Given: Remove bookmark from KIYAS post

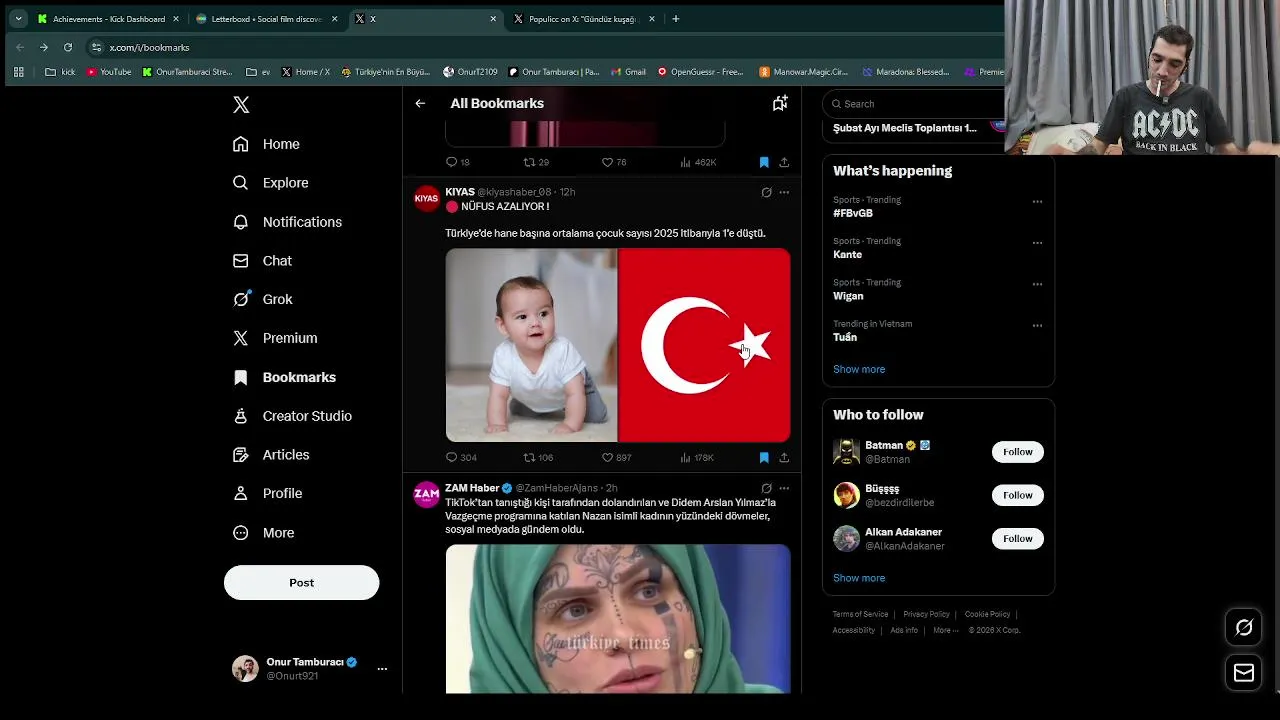Looking at the screenshot, I should pyautogui.click(x=764, y=457).
